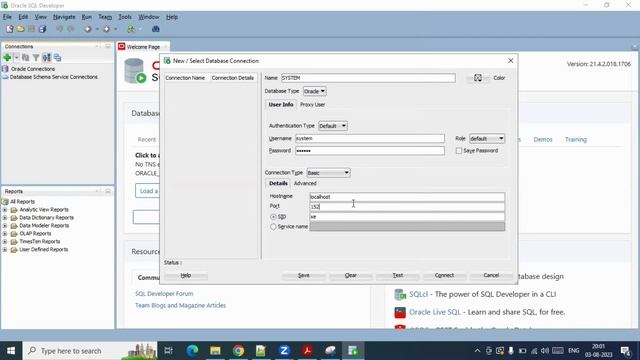
Task: Click the Task View taskbar icon
Action: pyautogui.click(x=168, y=350)
